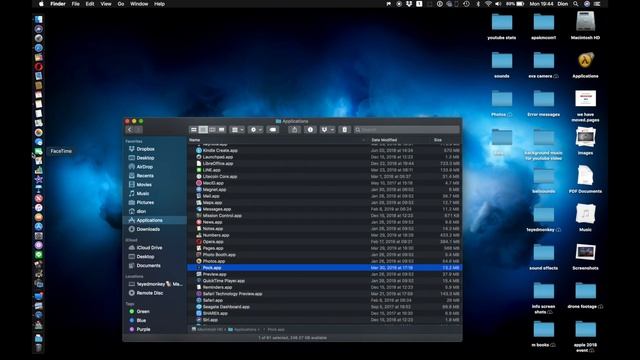Image resolution: width=640 pixels, height=360 pixels.
Task: Filter by the Purple tag
Action: pos(143,329)
